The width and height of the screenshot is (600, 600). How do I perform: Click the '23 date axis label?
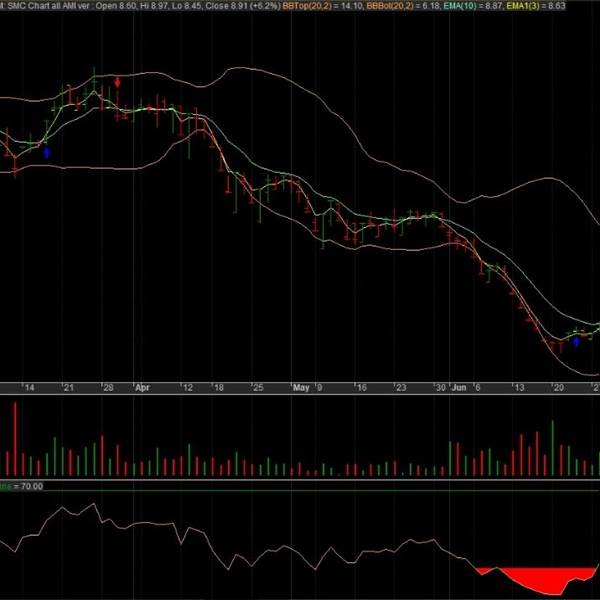(x=400, y=388)
